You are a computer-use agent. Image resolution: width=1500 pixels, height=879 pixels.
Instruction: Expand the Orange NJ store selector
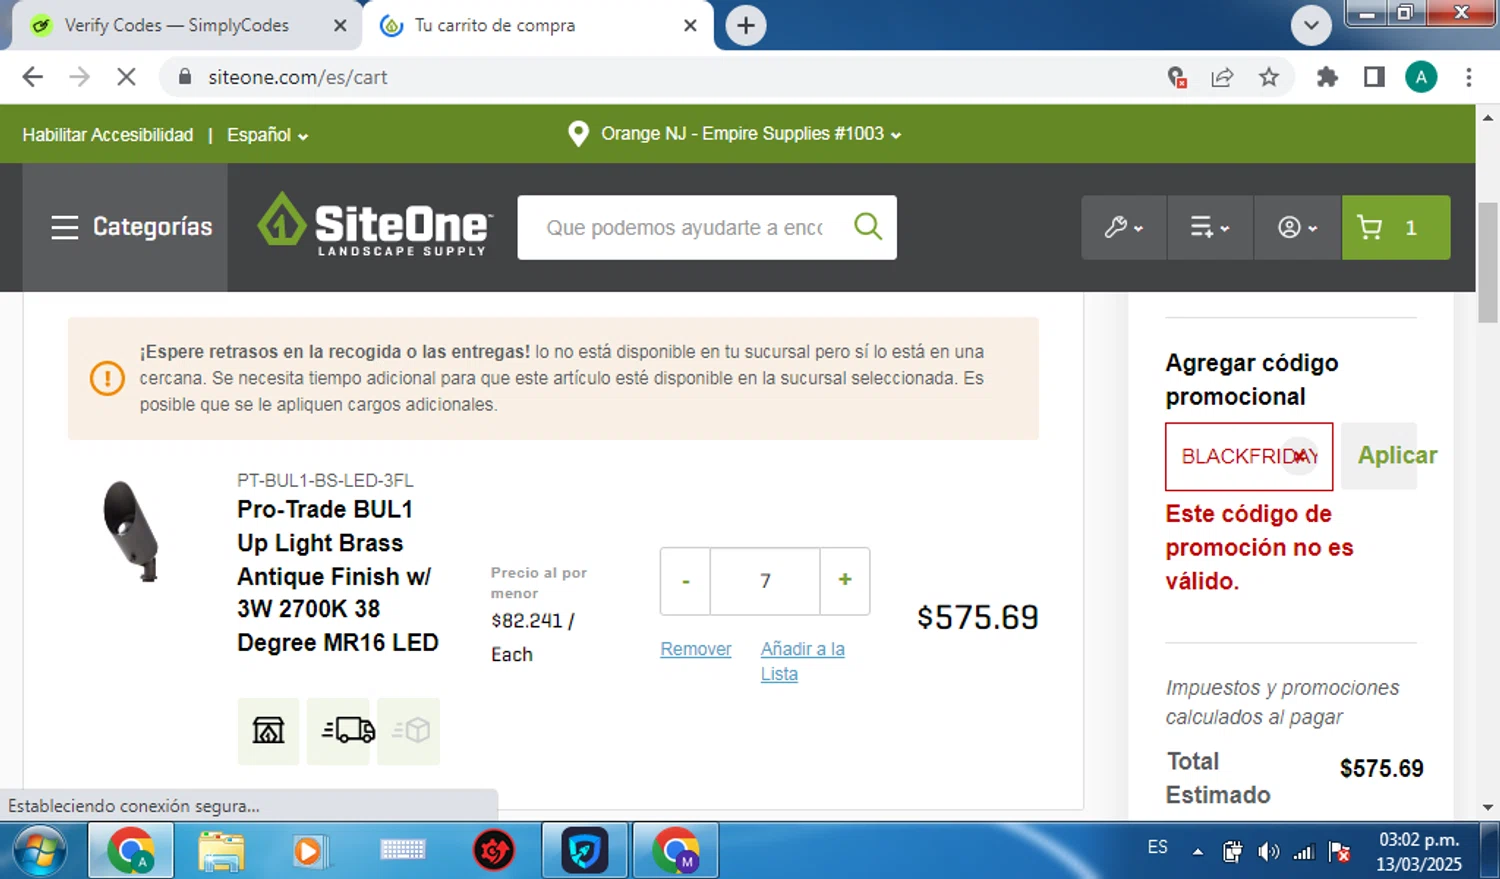click(x=751, y=133)
